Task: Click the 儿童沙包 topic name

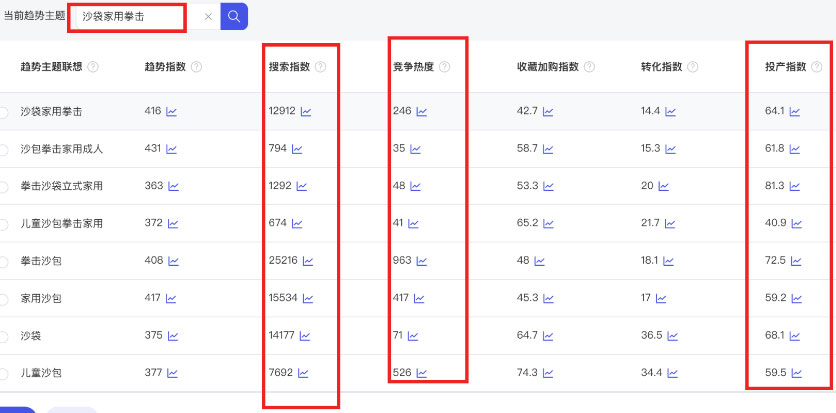Action: (41, 373)
